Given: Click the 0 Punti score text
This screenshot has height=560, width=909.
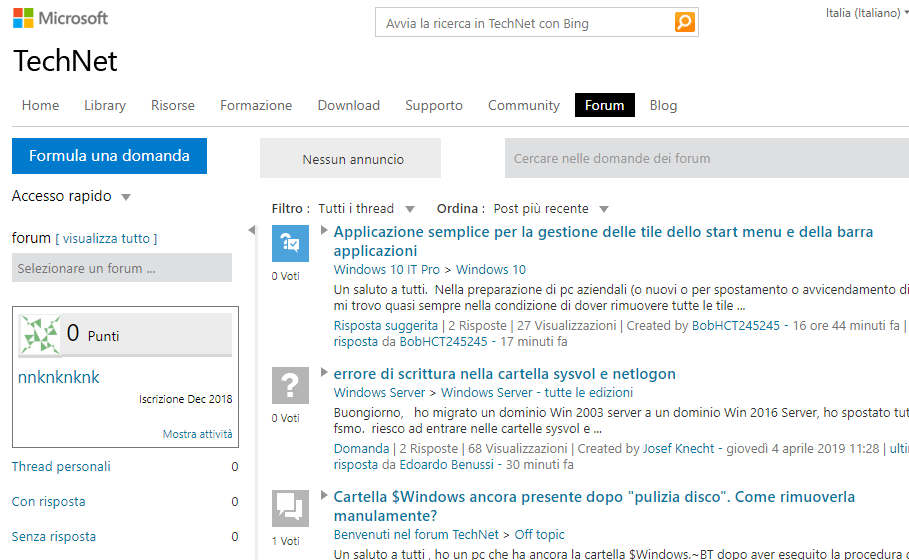Looking at the screenshot, I should point(93,334).
